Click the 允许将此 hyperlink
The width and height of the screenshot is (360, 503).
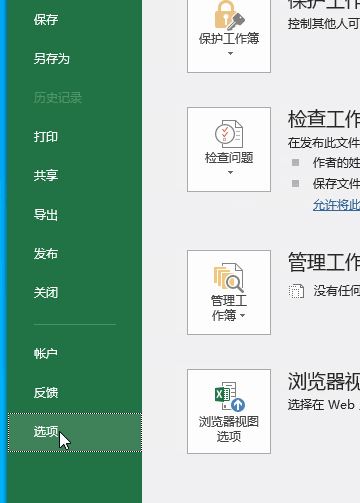[x=336, y=205]
